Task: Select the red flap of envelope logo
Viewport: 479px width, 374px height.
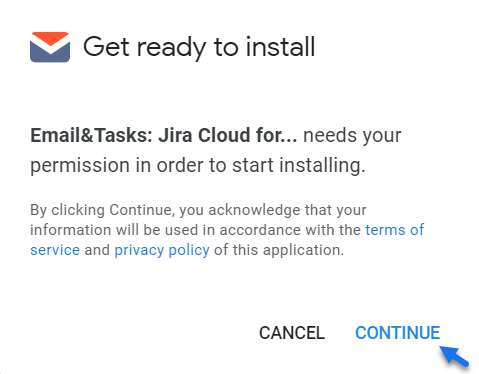Action: click(x=50, y=39)
